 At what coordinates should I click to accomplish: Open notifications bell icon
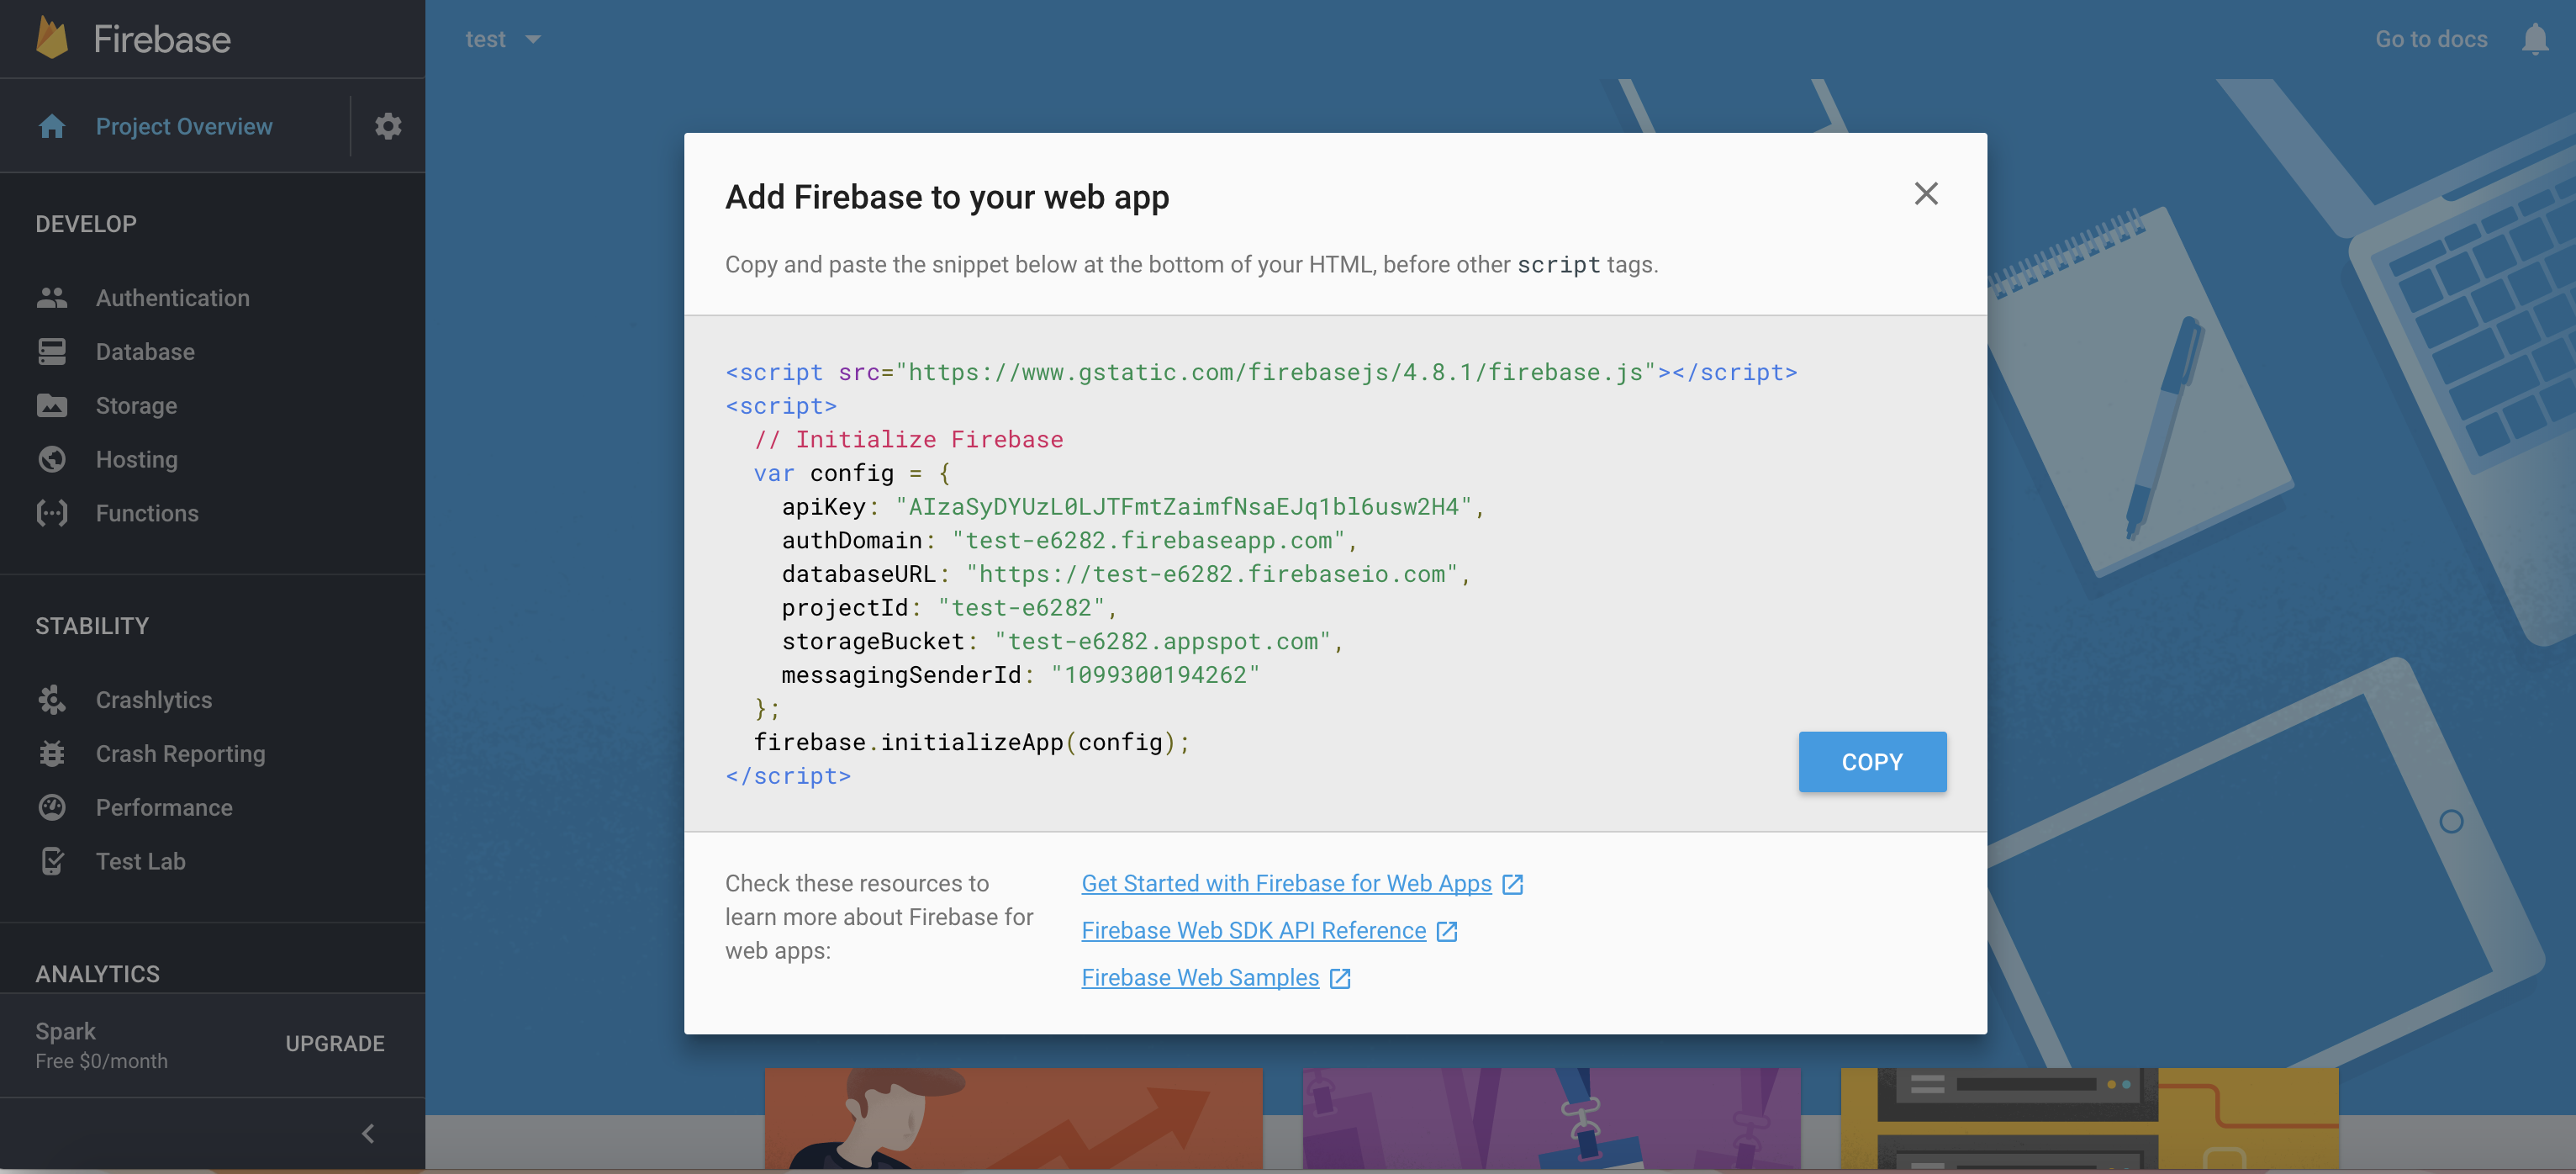point(2535,39)
